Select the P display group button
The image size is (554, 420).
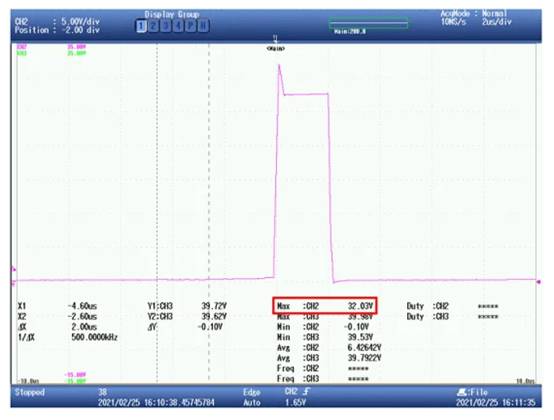click(x=191, y=26)
